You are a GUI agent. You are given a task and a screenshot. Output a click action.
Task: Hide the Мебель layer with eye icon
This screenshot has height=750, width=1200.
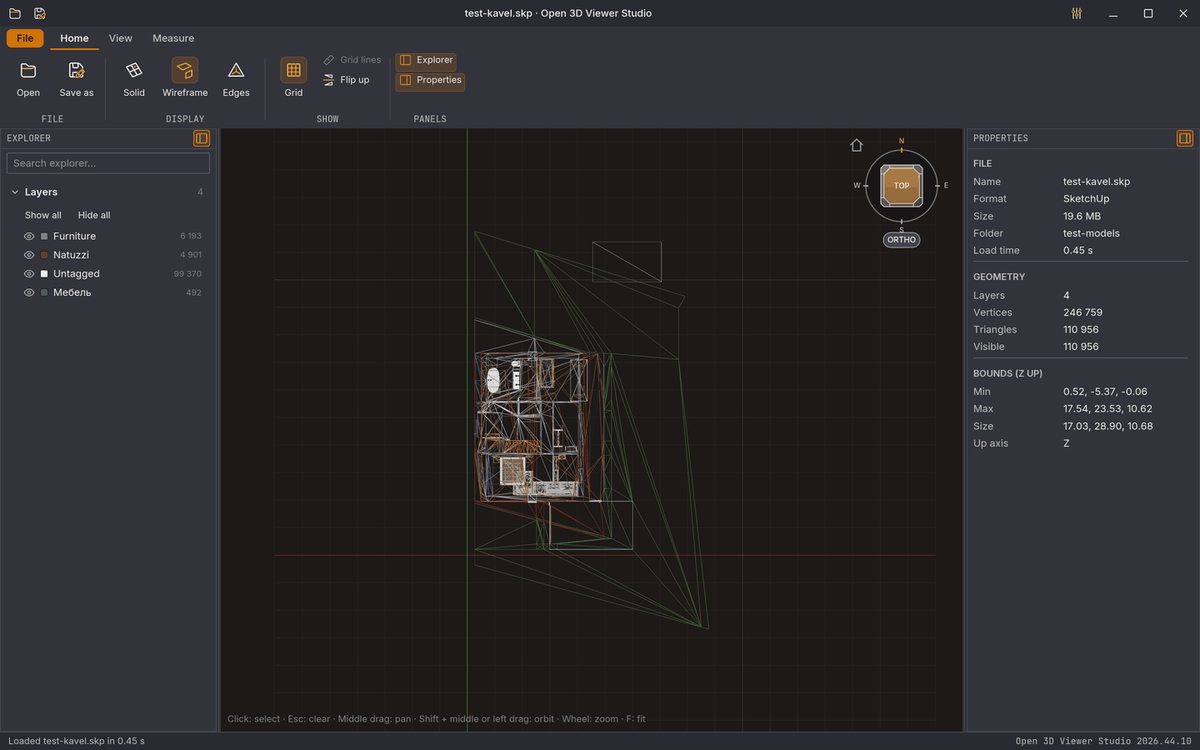point(29,293)
